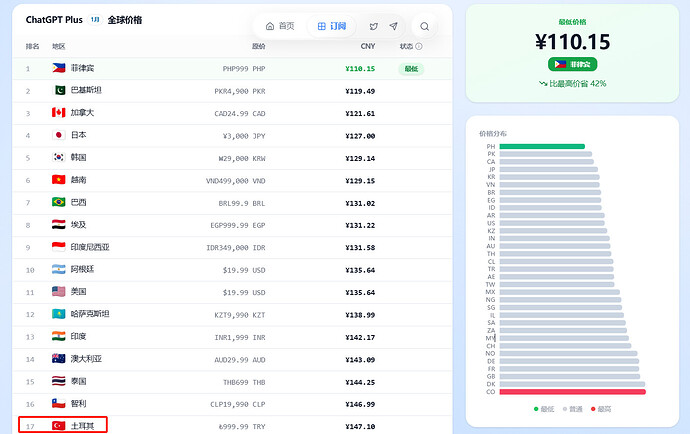Click the ¥110.15 lowest price headline
Viewport: 690px width, 434px height.
[573, 42]
